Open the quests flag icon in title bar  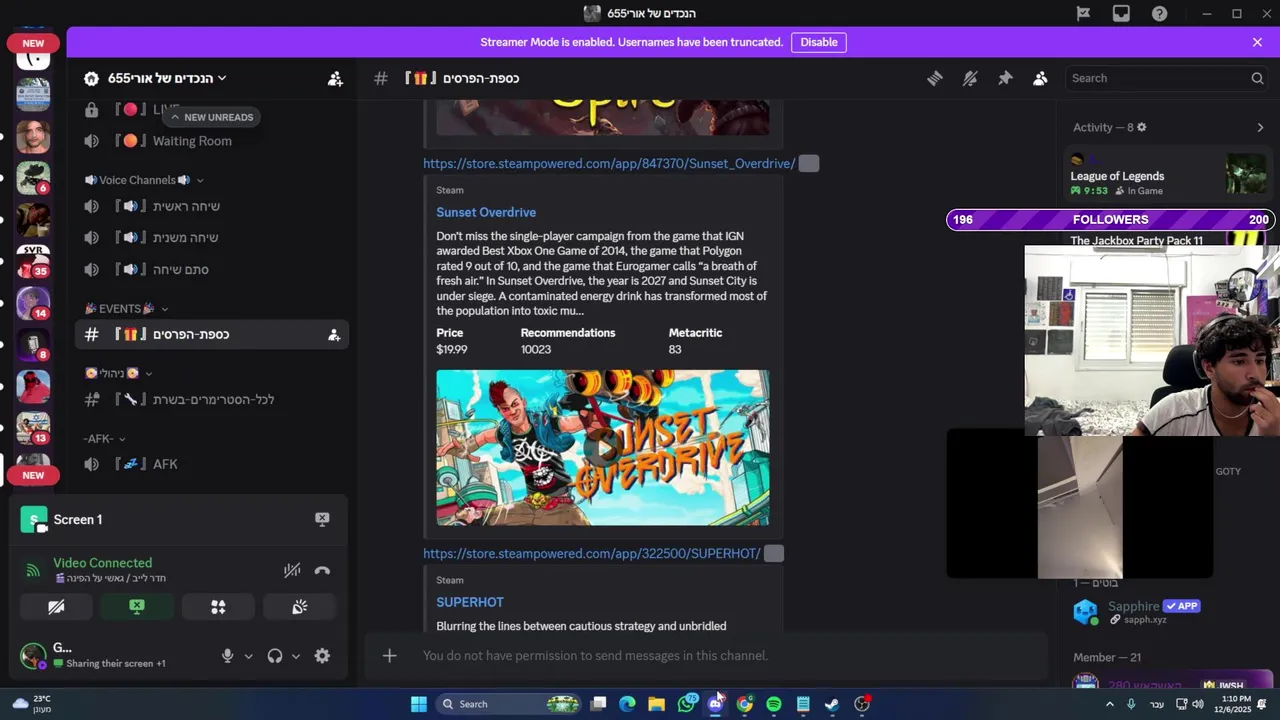1083,13
